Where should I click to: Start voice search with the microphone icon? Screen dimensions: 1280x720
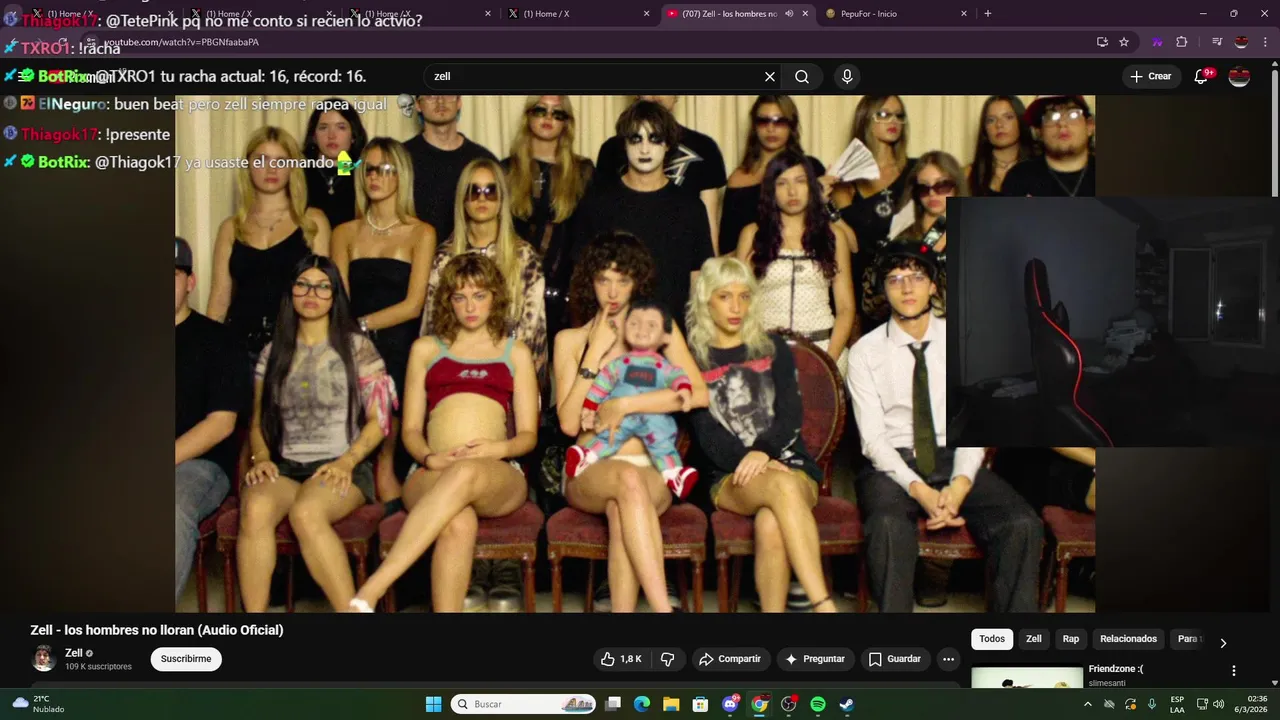coord(847,77)
